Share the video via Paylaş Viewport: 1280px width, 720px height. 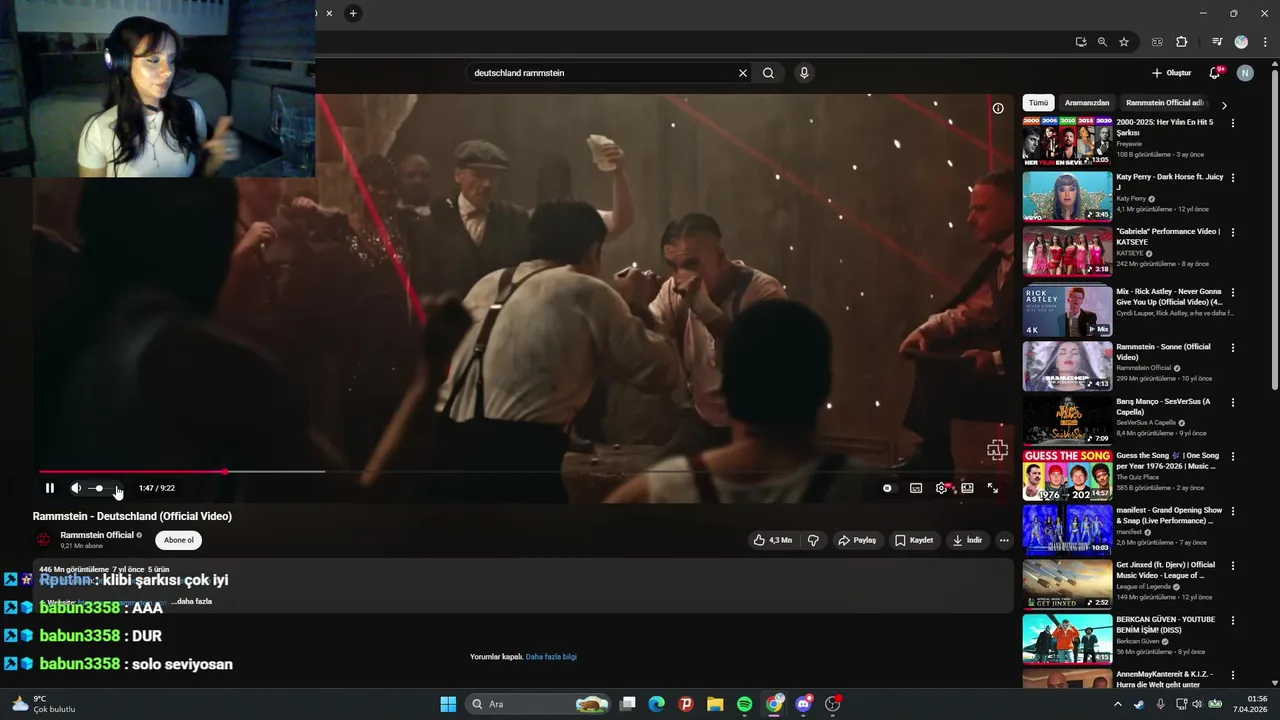[x=857, y=540]
